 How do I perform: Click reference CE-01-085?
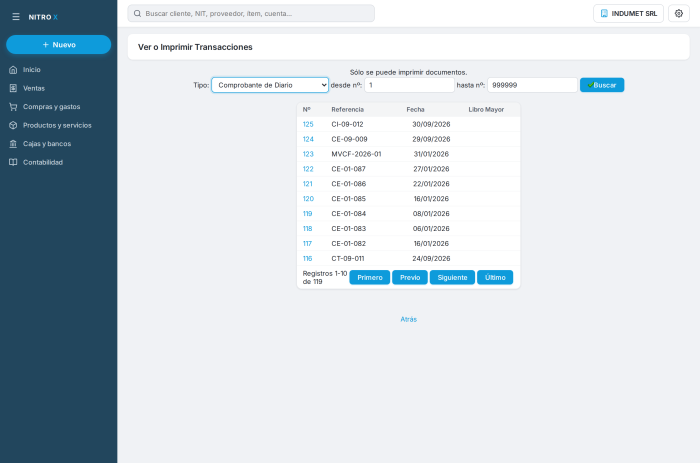349,199
